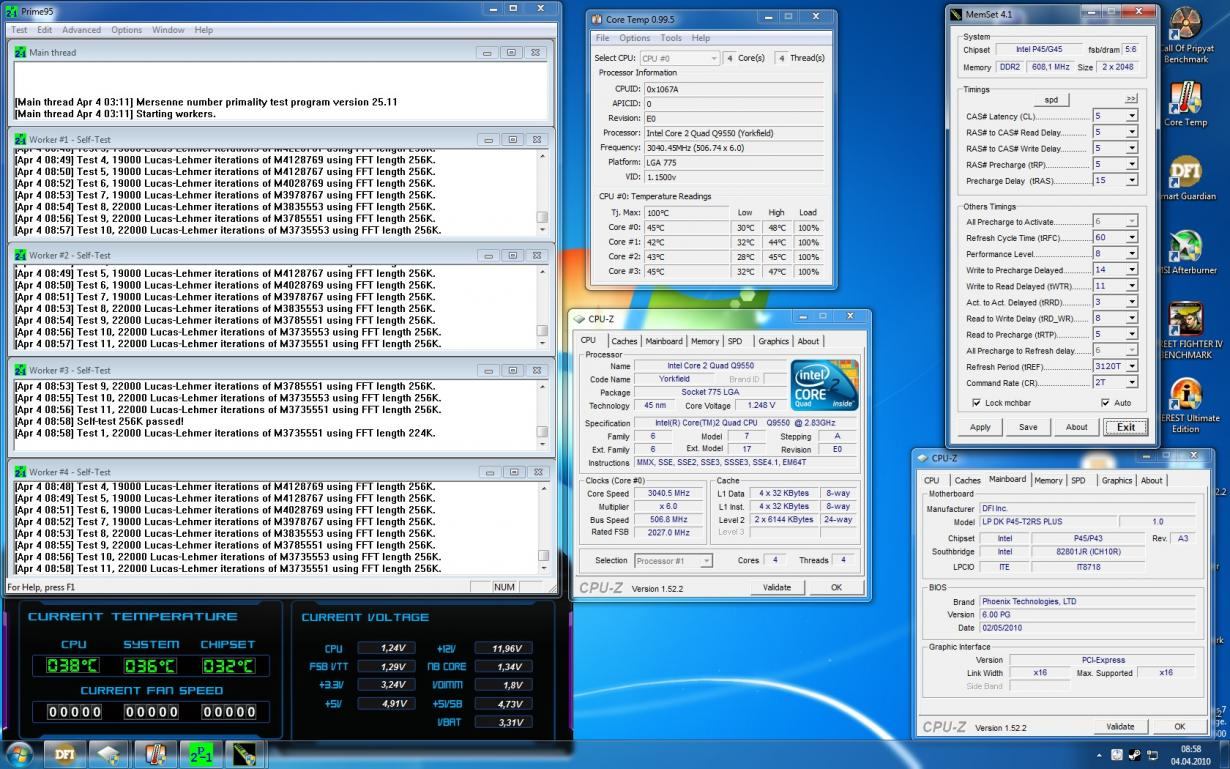Screen dimensions: 1230x769
Task: Open Select CPU dropdown in Core Temp
Action: [679, 58]
